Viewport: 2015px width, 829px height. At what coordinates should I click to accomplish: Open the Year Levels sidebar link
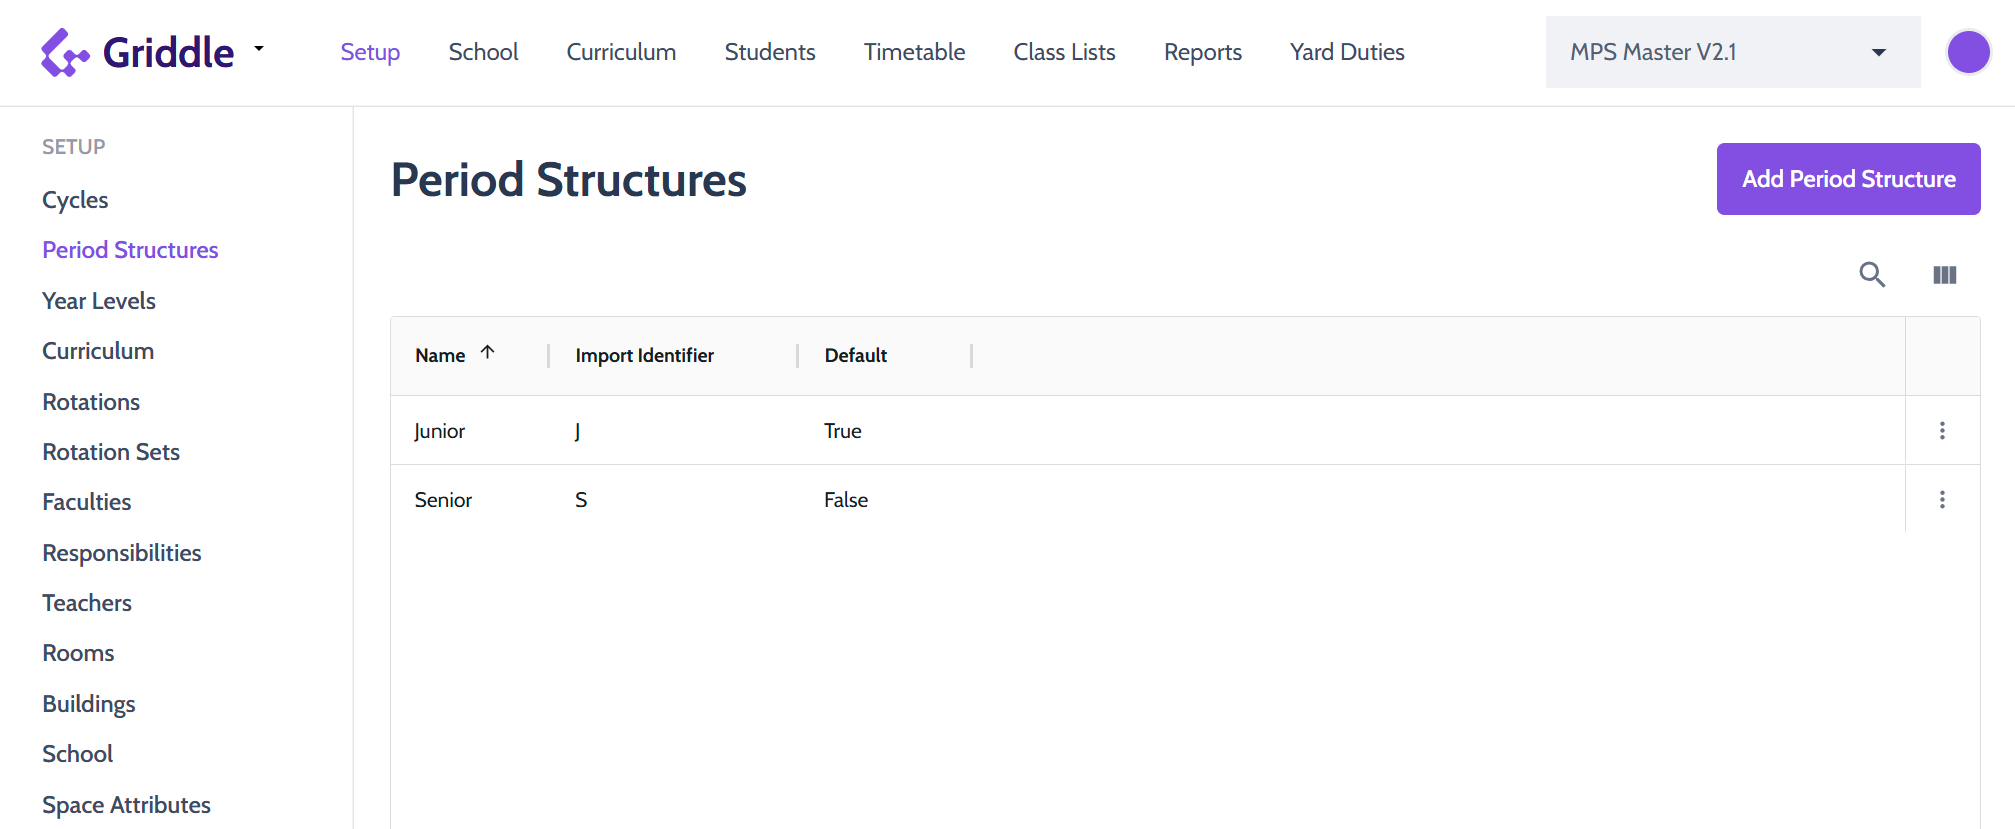click(99, 301)
